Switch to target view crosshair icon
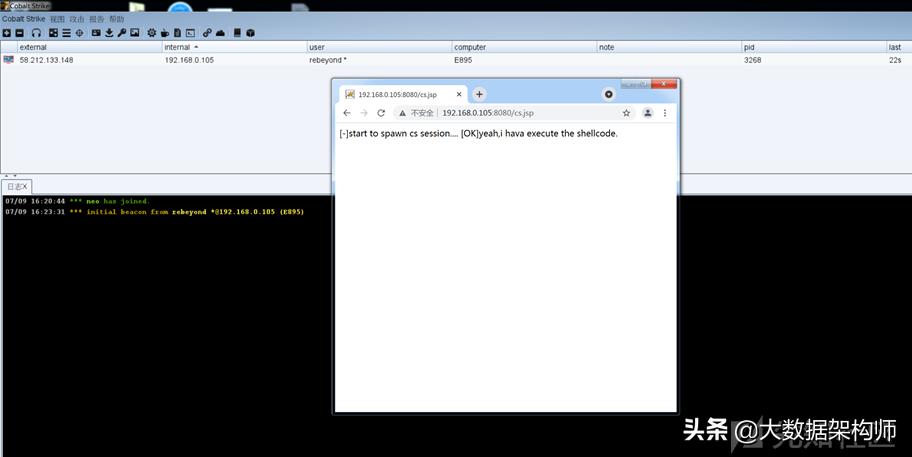The height and width of the screenshot is (457, 912). click(x=80, y=33)
